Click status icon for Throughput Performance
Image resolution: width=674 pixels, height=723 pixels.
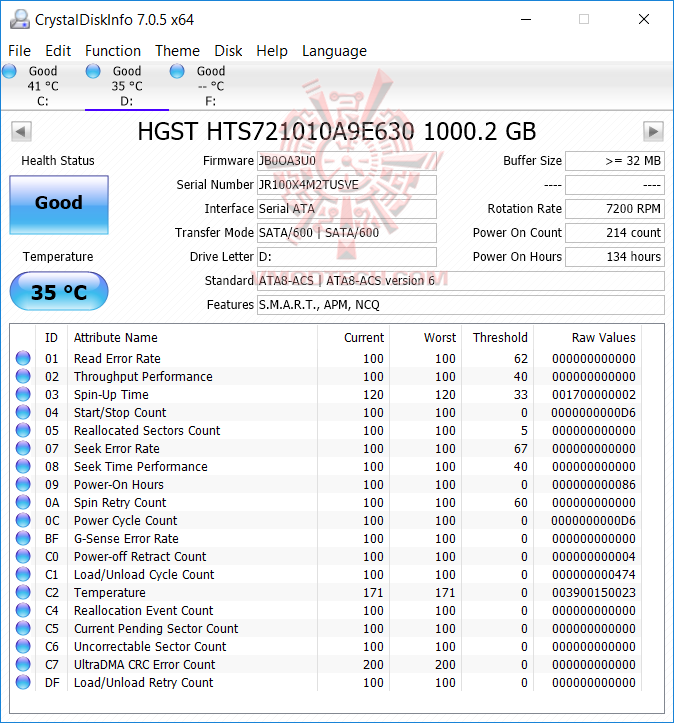coord(23,376)
